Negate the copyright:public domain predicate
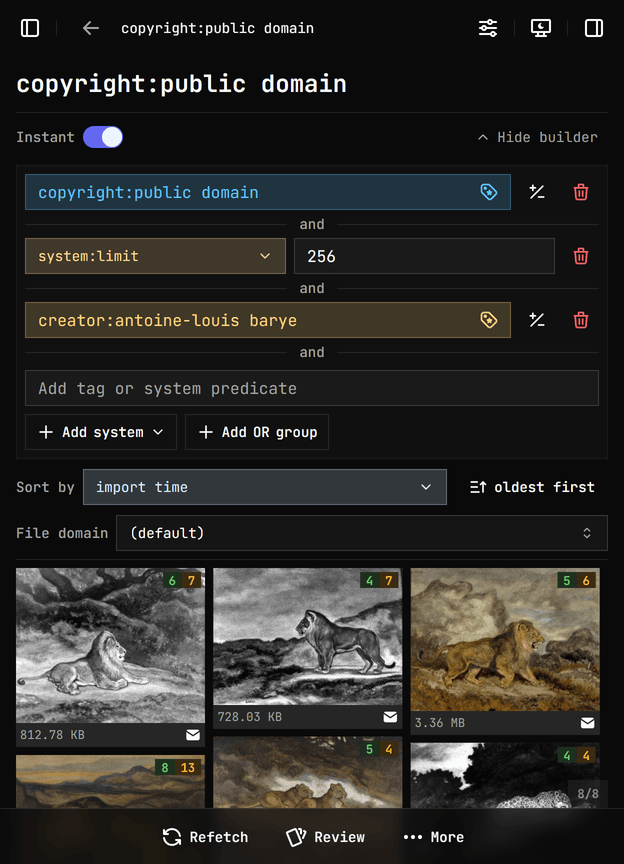The height and width of the screenshot is (864, 624). (537, 192)
